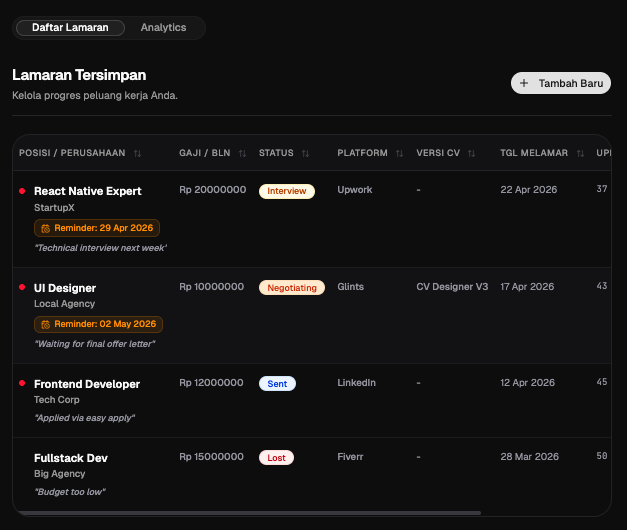Click the Lost status badge
627x530 pixels.
[276, 458]
